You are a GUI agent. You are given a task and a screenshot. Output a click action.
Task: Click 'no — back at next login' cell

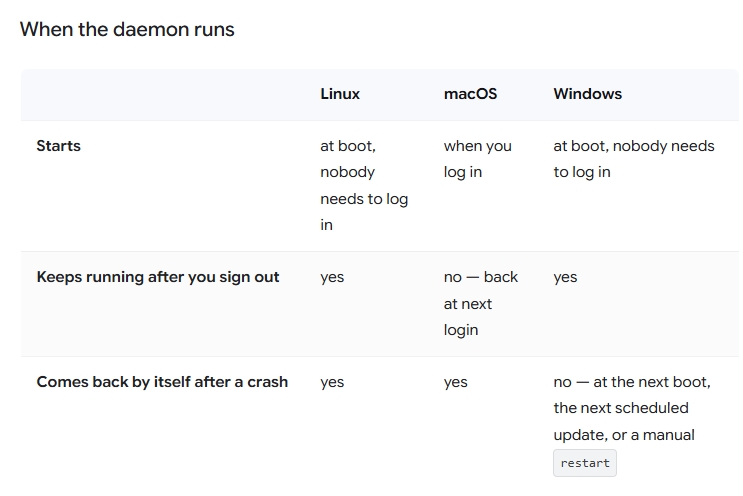(x=481, y=303)
